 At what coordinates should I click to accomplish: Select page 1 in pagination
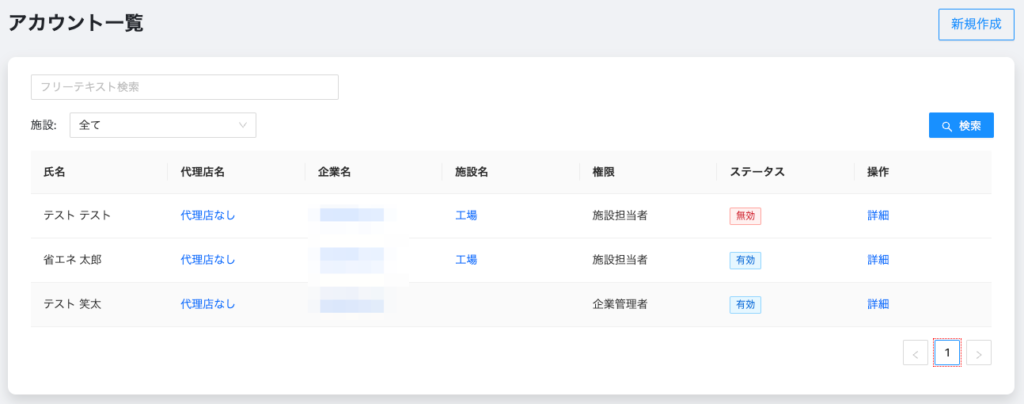(x=947, y=352)
